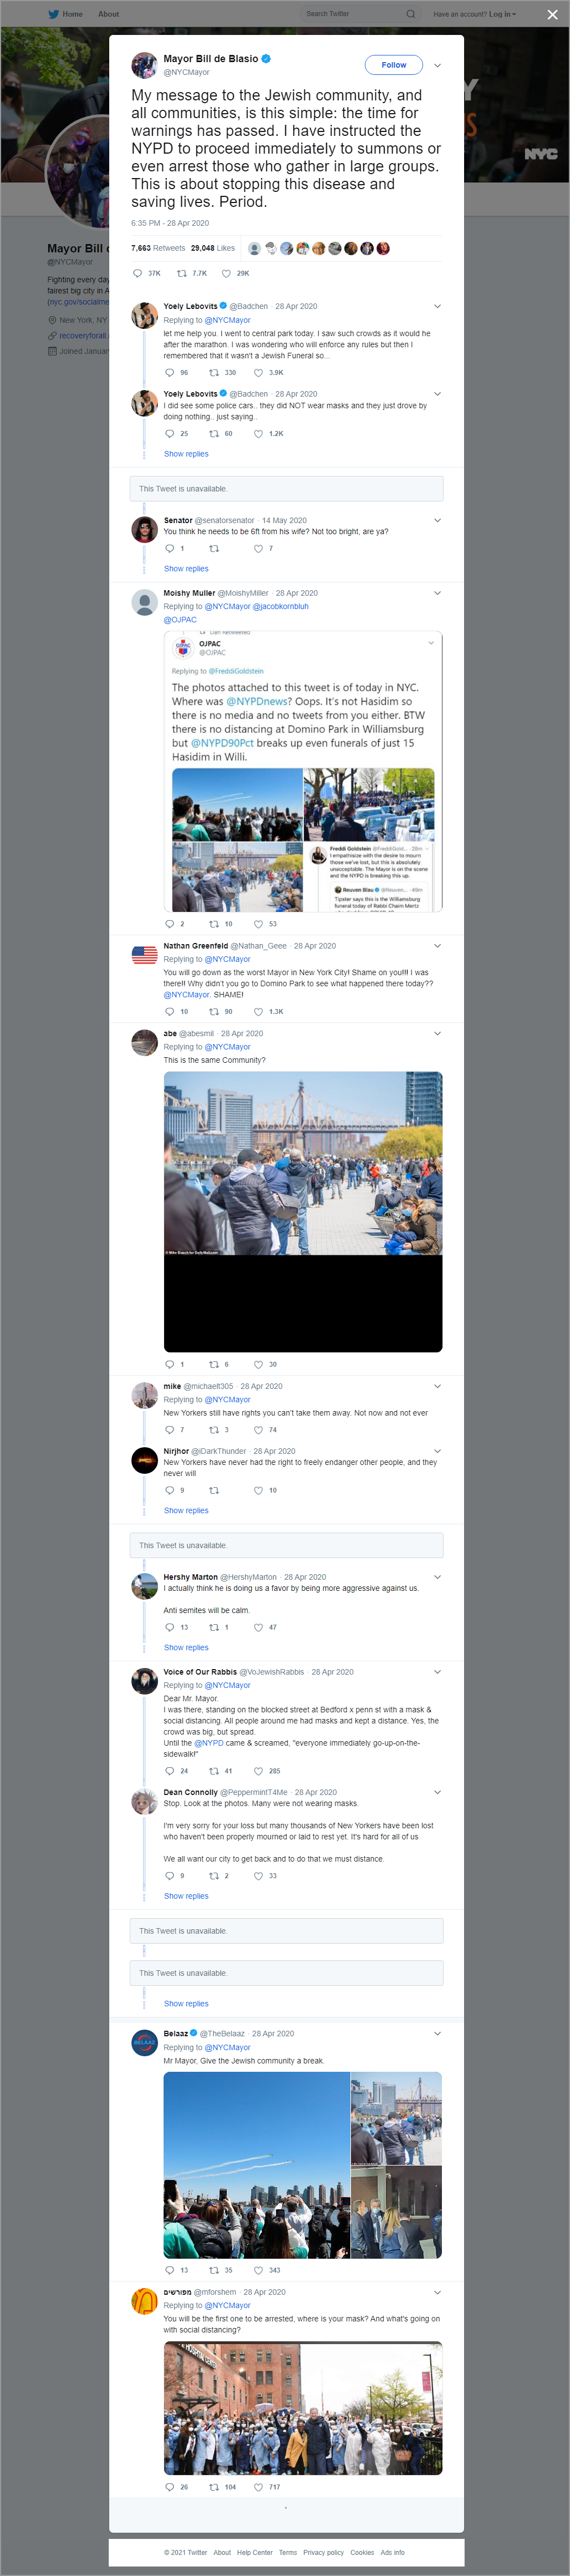Open options chevron on Belaaz tweet

(x=437, y=2034)
